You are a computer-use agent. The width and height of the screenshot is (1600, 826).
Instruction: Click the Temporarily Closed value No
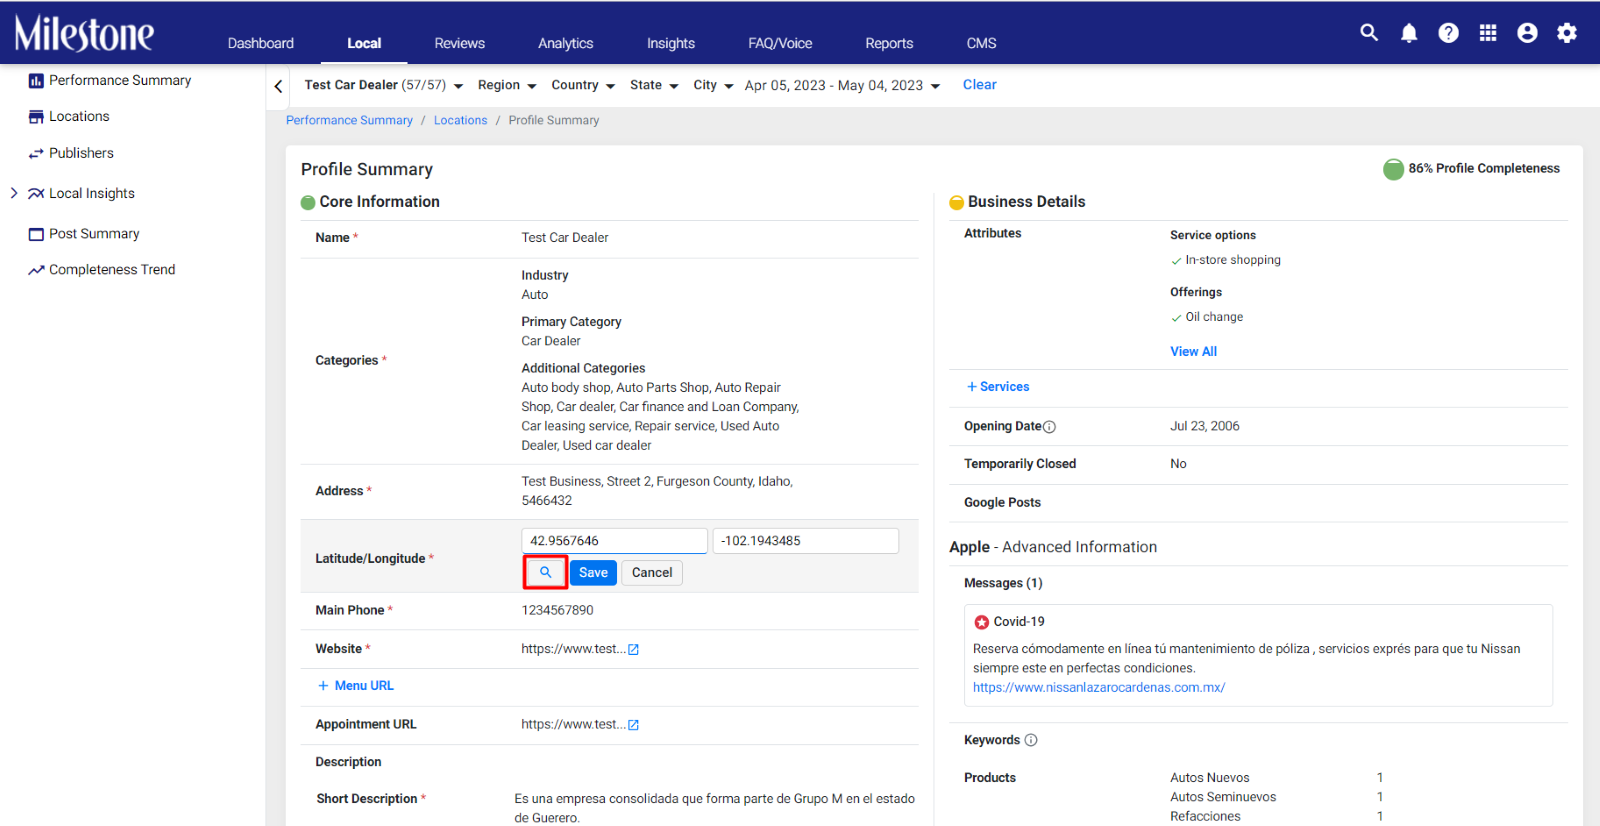click(1178, 464)
